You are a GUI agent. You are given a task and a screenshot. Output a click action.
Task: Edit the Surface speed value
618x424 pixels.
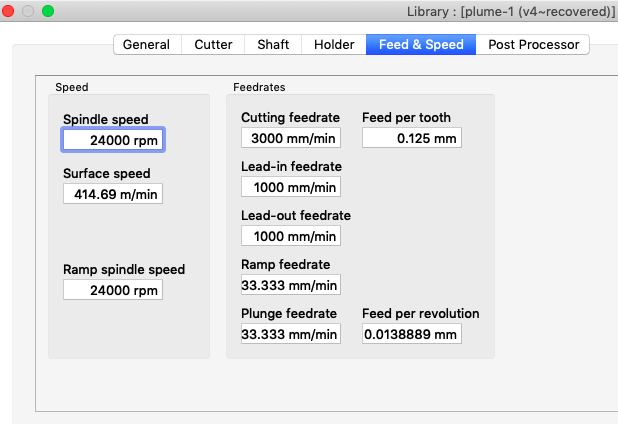(x=113, y=194)
